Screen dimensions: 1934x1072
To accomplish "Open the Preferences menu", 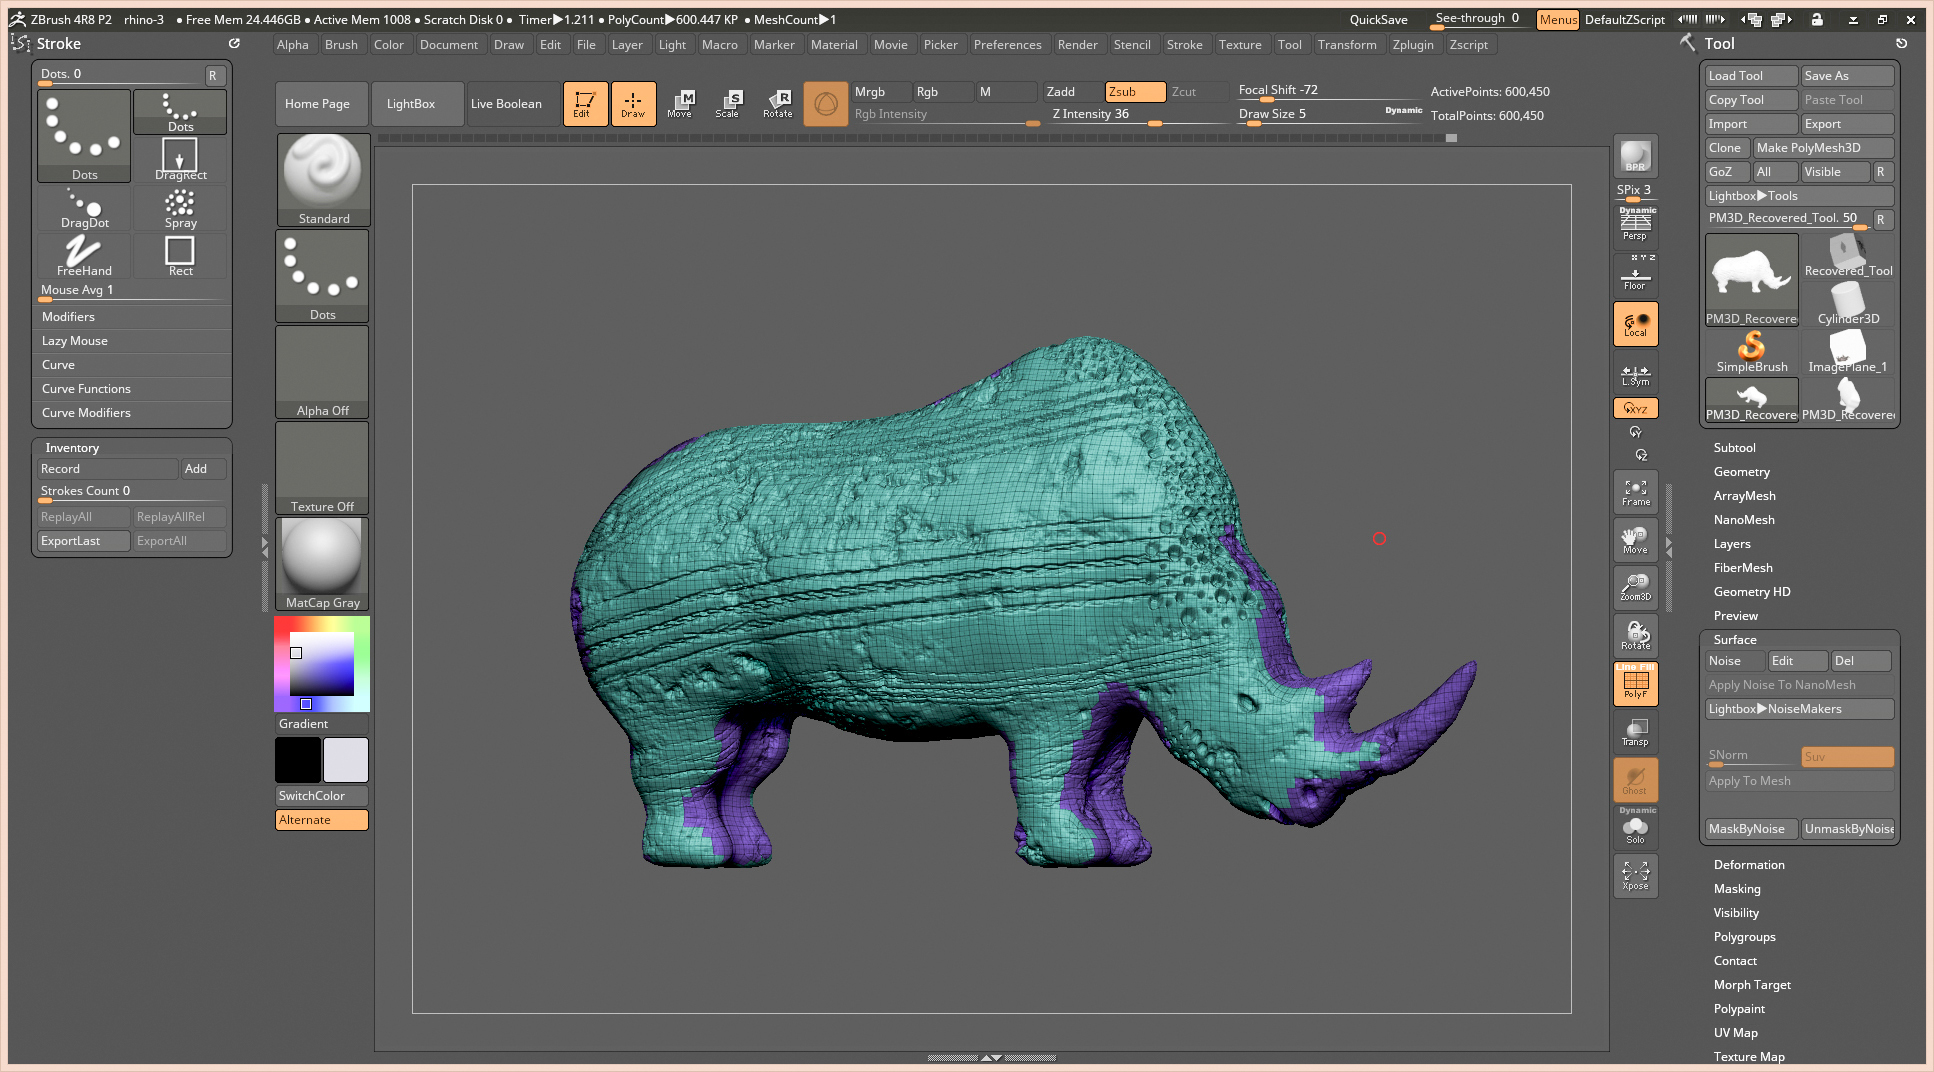I will coord(1007,45).
